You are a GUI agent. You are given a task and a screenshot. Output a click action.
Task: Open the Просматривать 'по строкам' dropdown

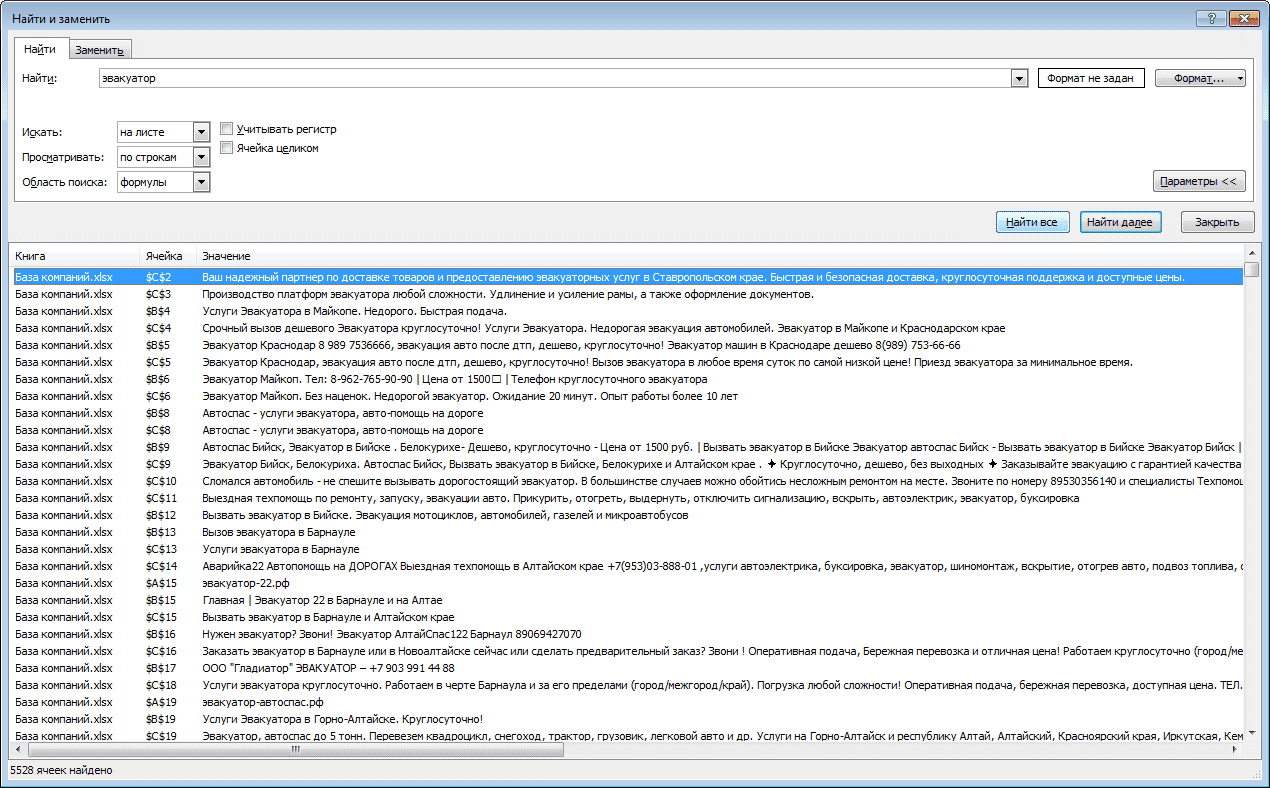[201, 157]
